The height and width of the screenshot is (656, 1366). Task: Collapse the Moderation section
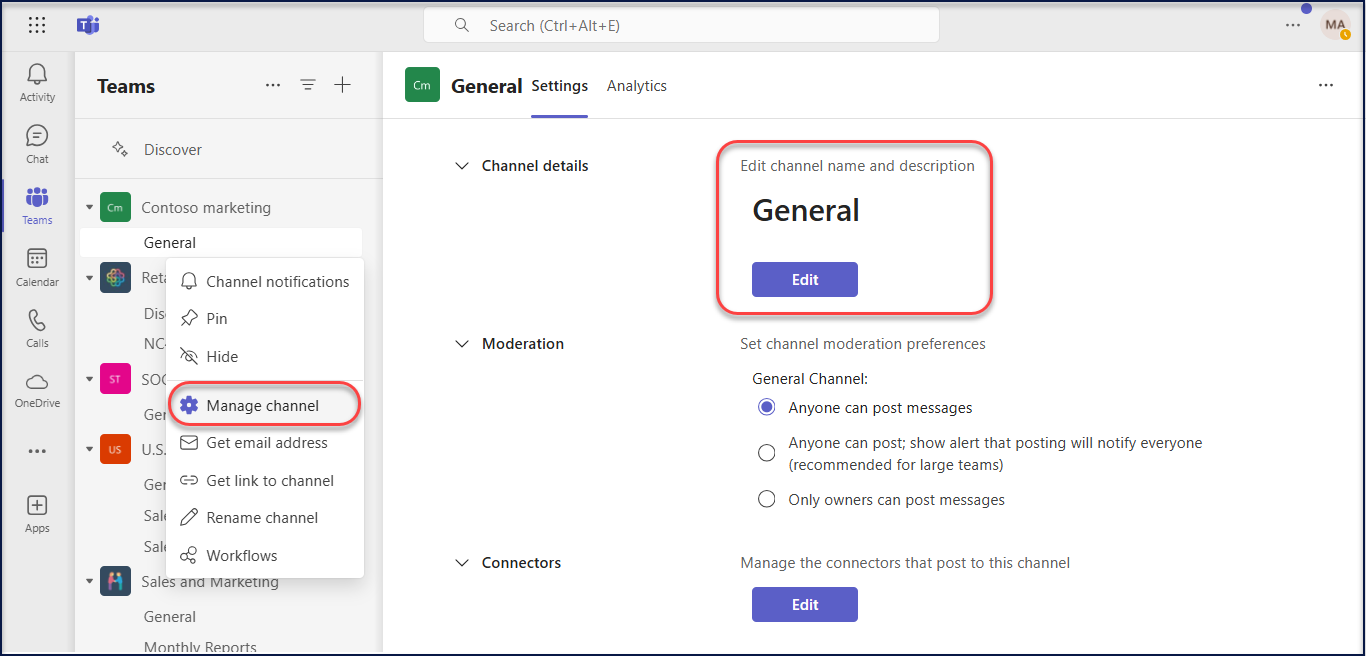[x=462, y=344]
